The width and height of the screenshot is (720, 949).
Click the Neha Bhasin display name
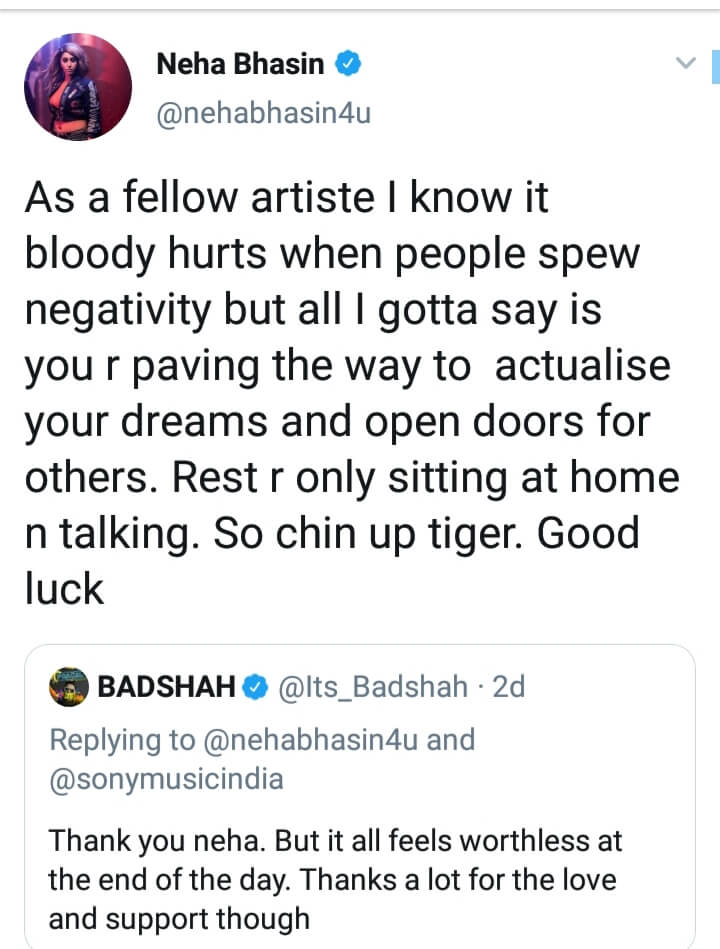[240, 65]
